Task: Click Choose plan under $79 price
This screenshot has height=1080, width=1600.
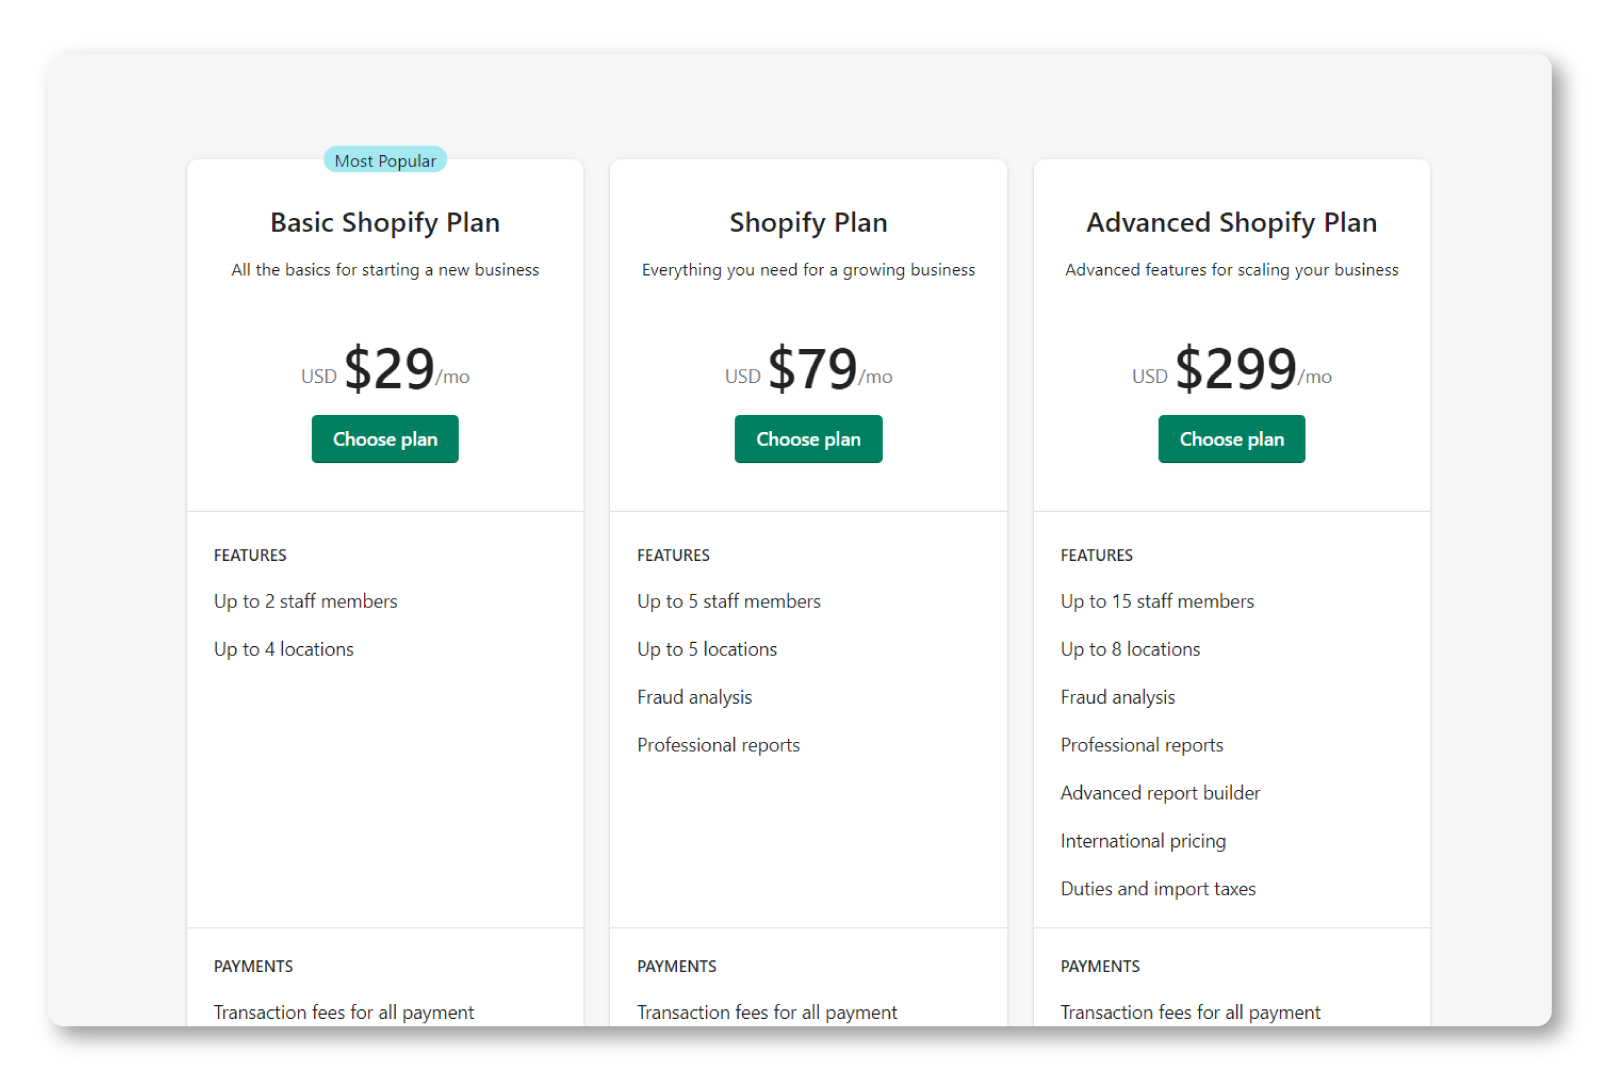Action: pyautogui.click(x=808, y=439)
